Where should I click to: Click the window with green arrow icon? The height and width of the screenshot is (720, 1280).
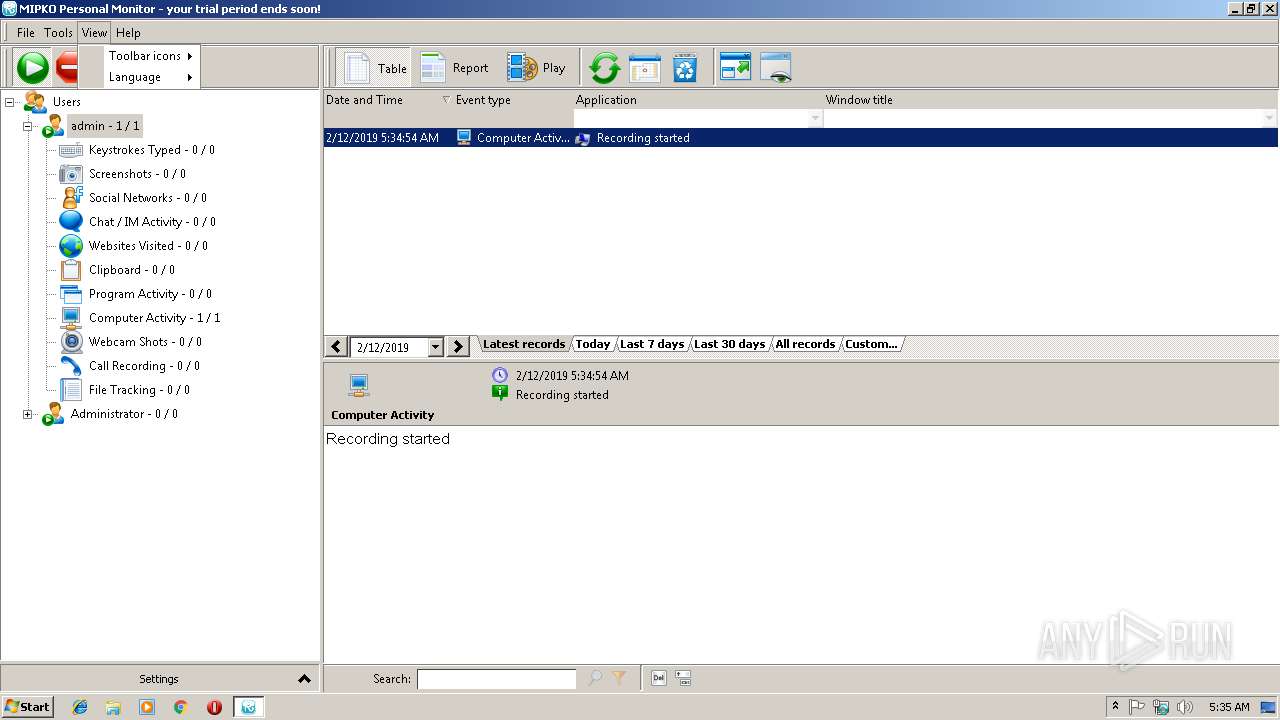click(x=735, y=67)
